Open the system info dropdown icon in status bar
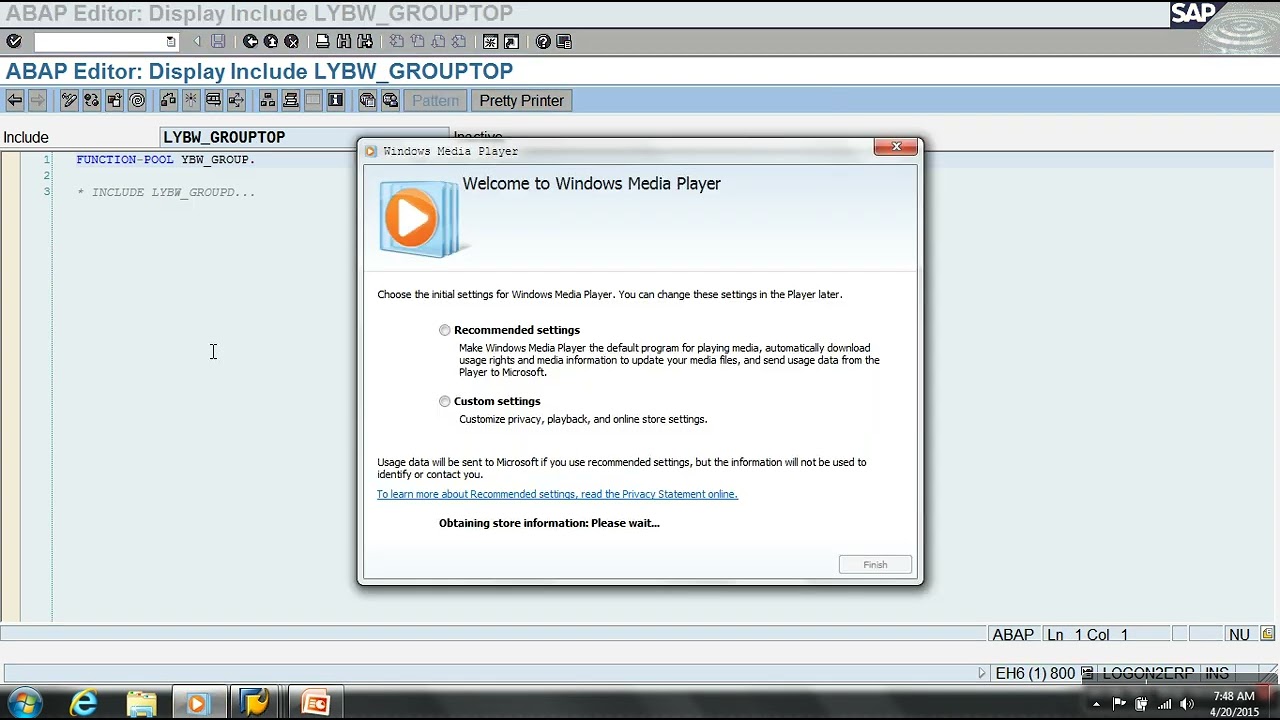 tap(1087, 673)
